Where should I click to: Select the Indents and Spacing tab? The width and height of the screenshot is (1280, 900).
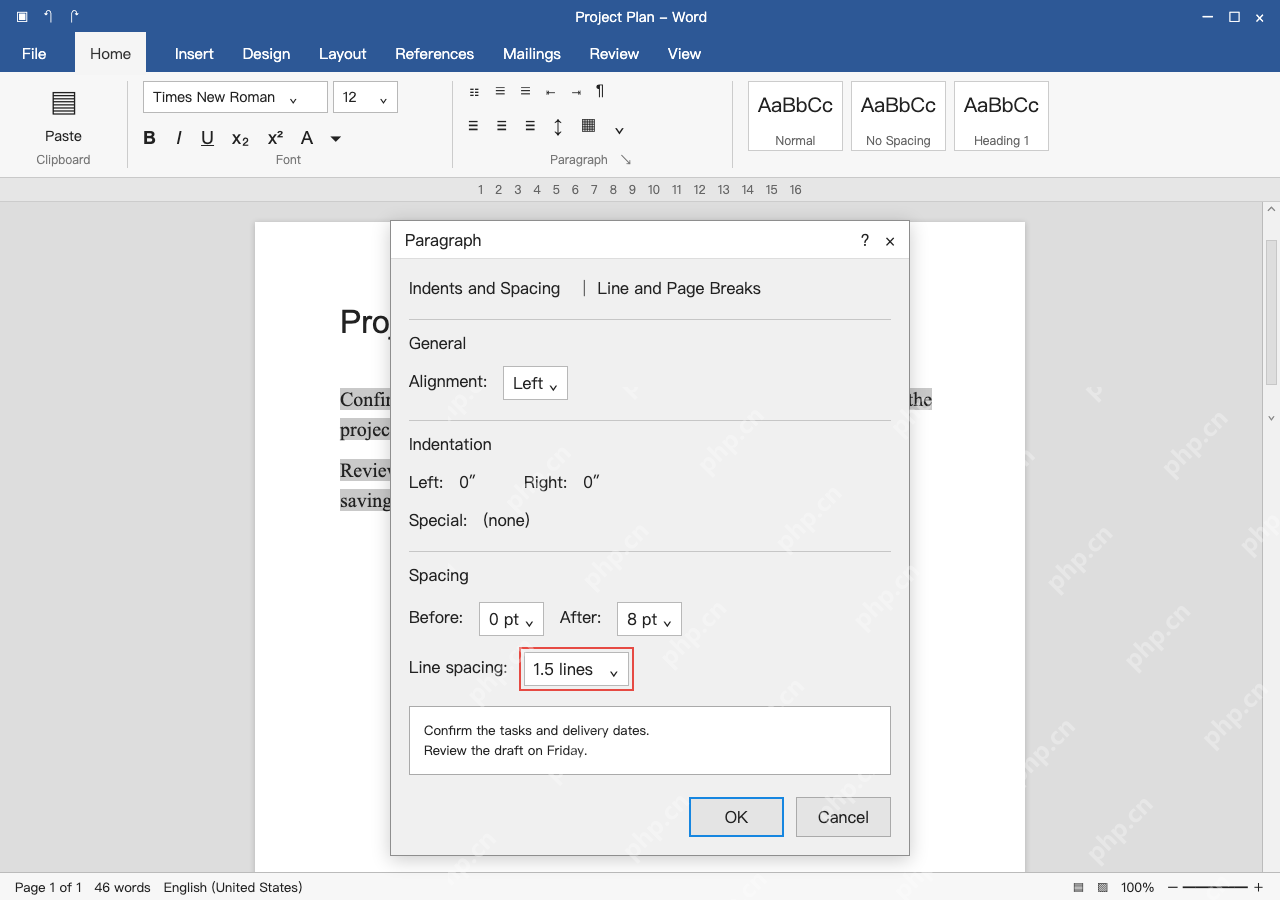[484, 288]
